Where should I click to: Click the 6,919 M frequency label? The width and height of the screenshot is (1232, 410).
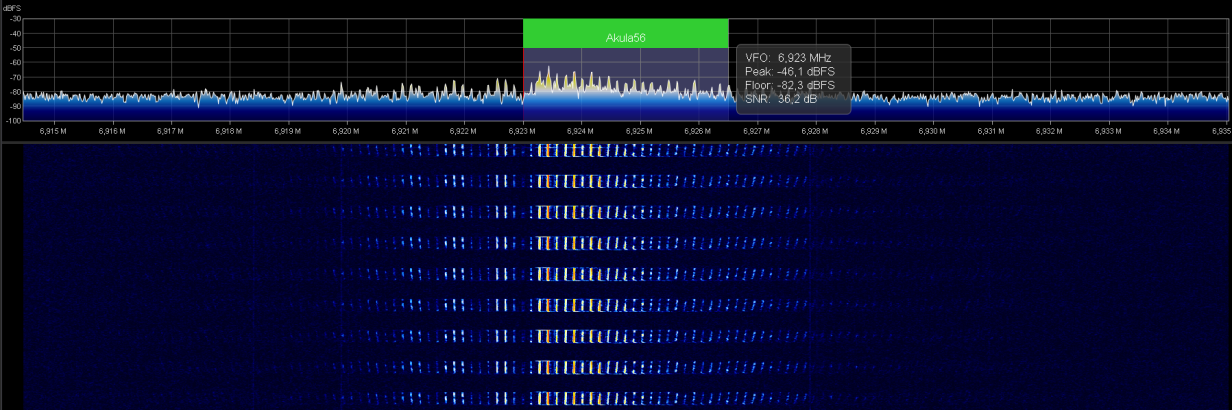click(288, 131)
